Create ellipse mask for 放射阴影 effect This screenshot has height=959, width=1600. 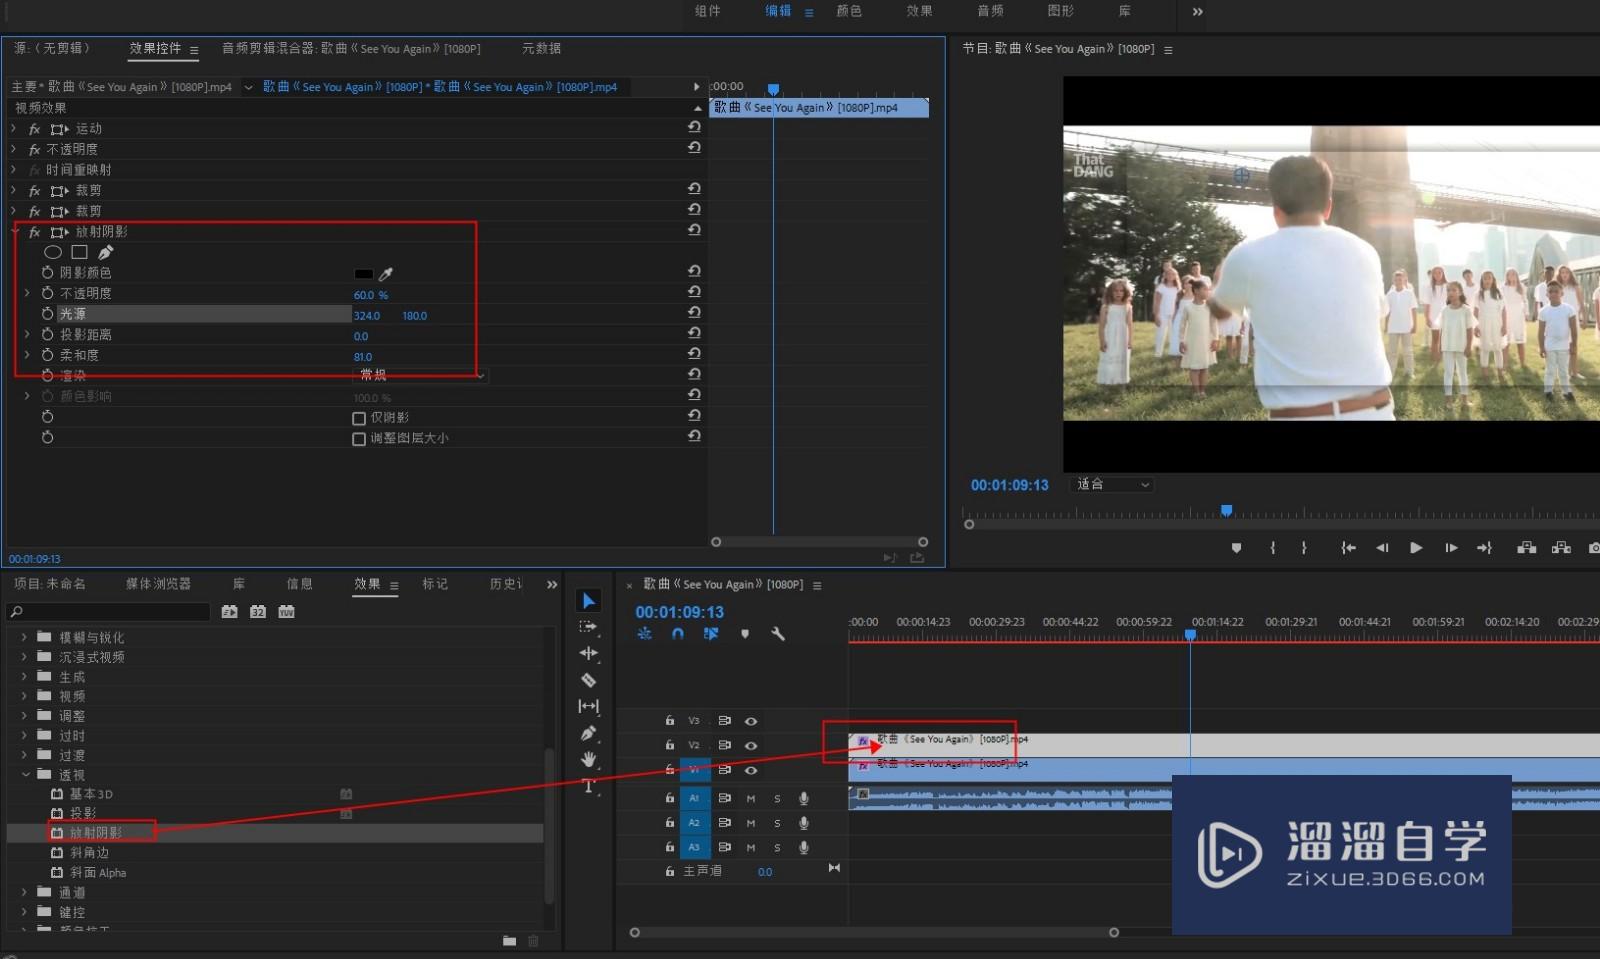(53, 252)
